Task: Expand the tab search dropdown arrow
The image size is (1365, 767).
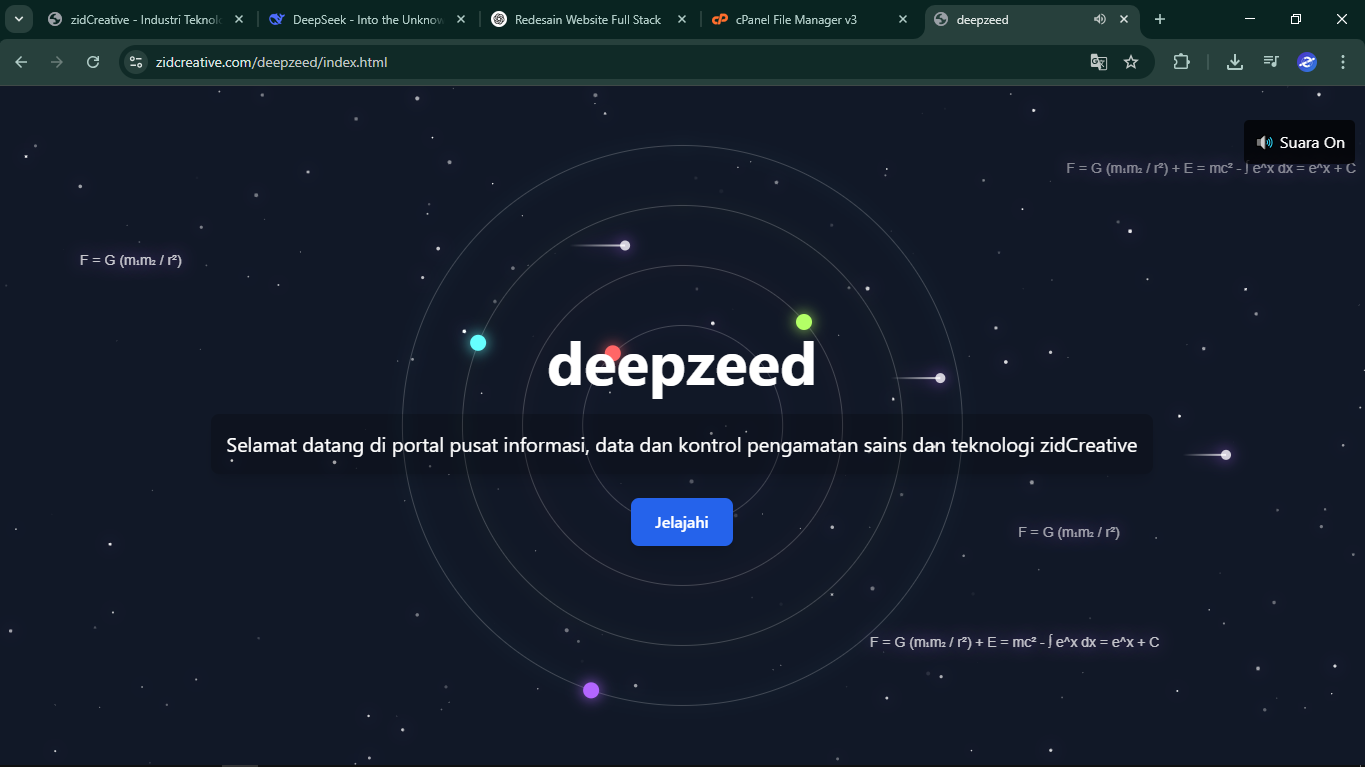Action: 18,19
